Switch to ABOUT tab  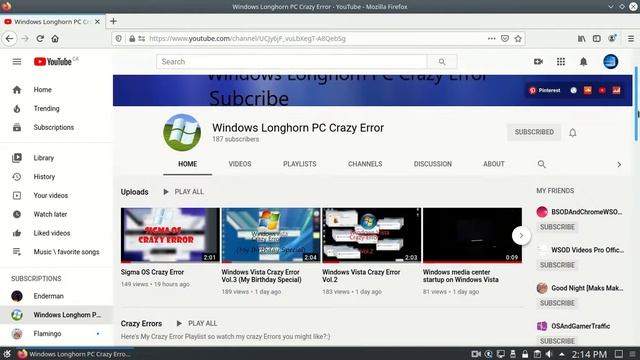(x=493, y=164)
